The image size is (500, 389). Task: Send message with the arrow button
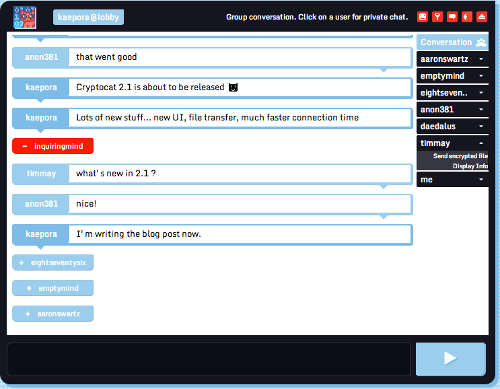tap(451, 359)
